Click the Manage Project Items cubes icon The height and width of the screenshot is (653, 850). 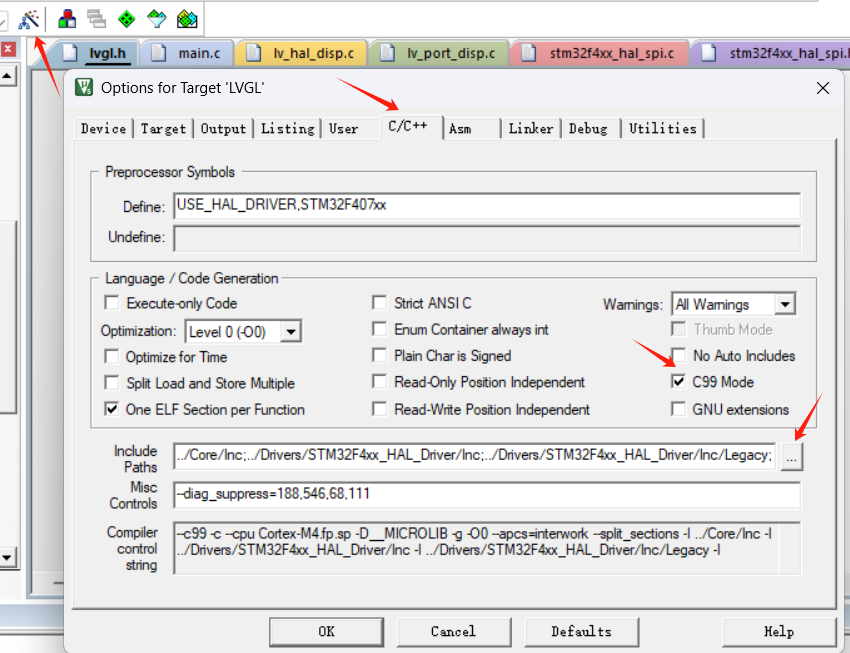point(67,20)
